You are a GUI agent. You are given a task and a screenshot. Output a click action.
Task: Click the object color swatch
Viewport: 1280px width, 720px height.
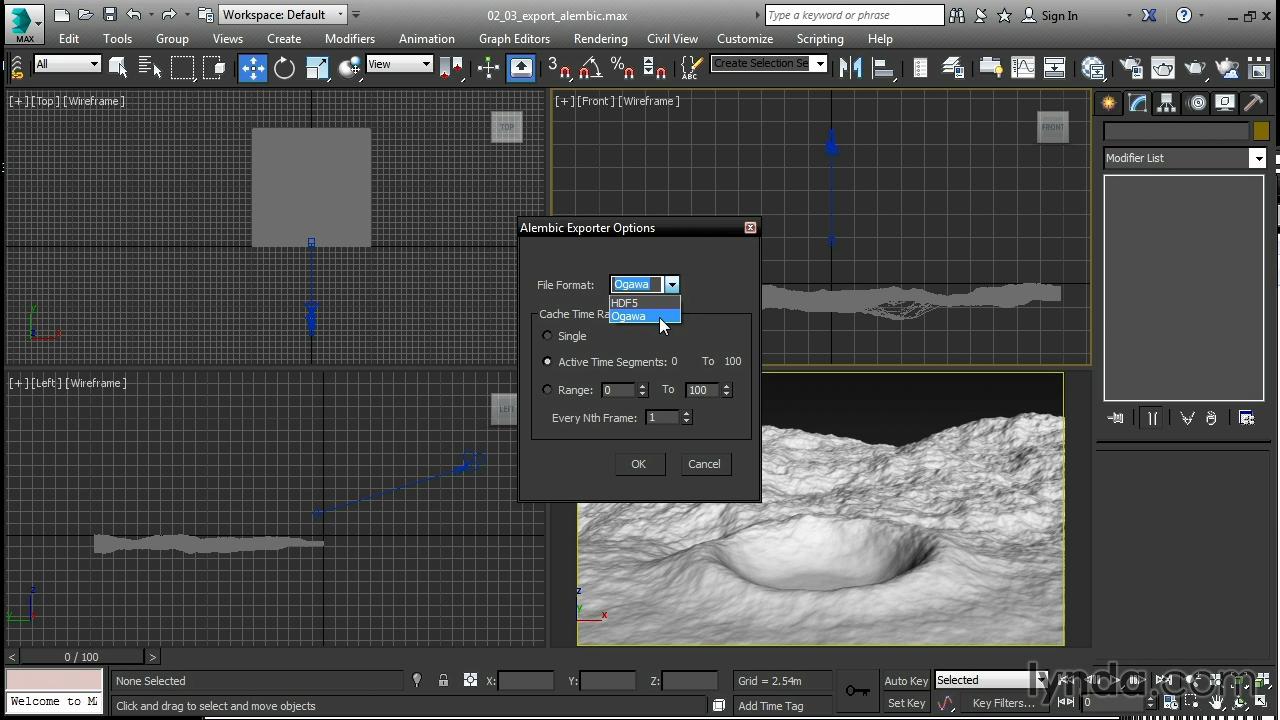pos(1261,131)
